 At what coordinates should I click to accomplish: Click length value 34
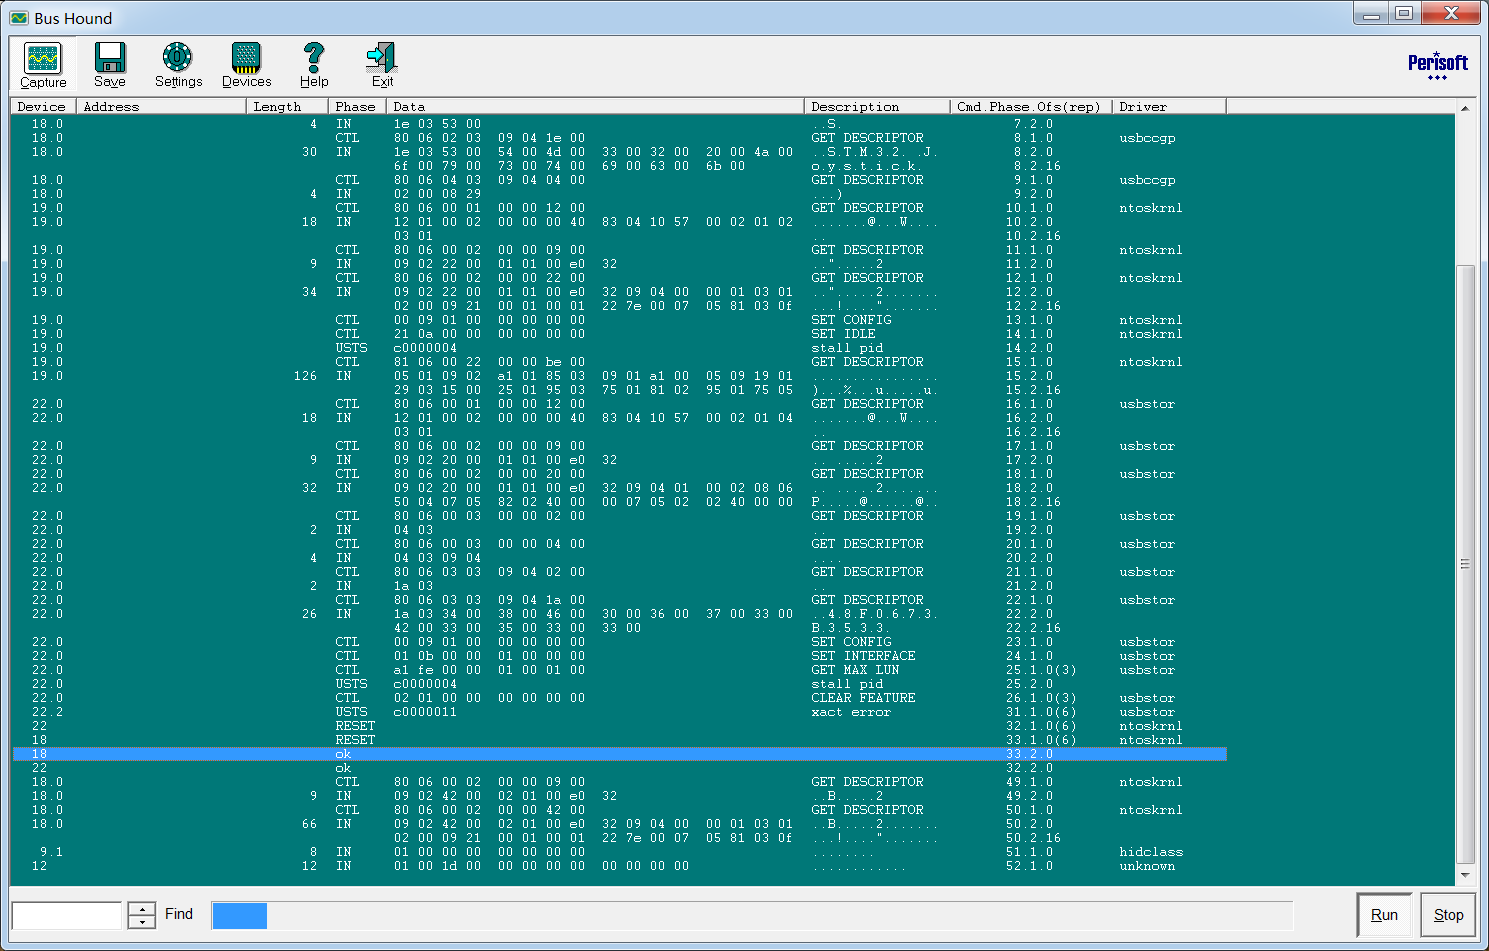[309, 292]
